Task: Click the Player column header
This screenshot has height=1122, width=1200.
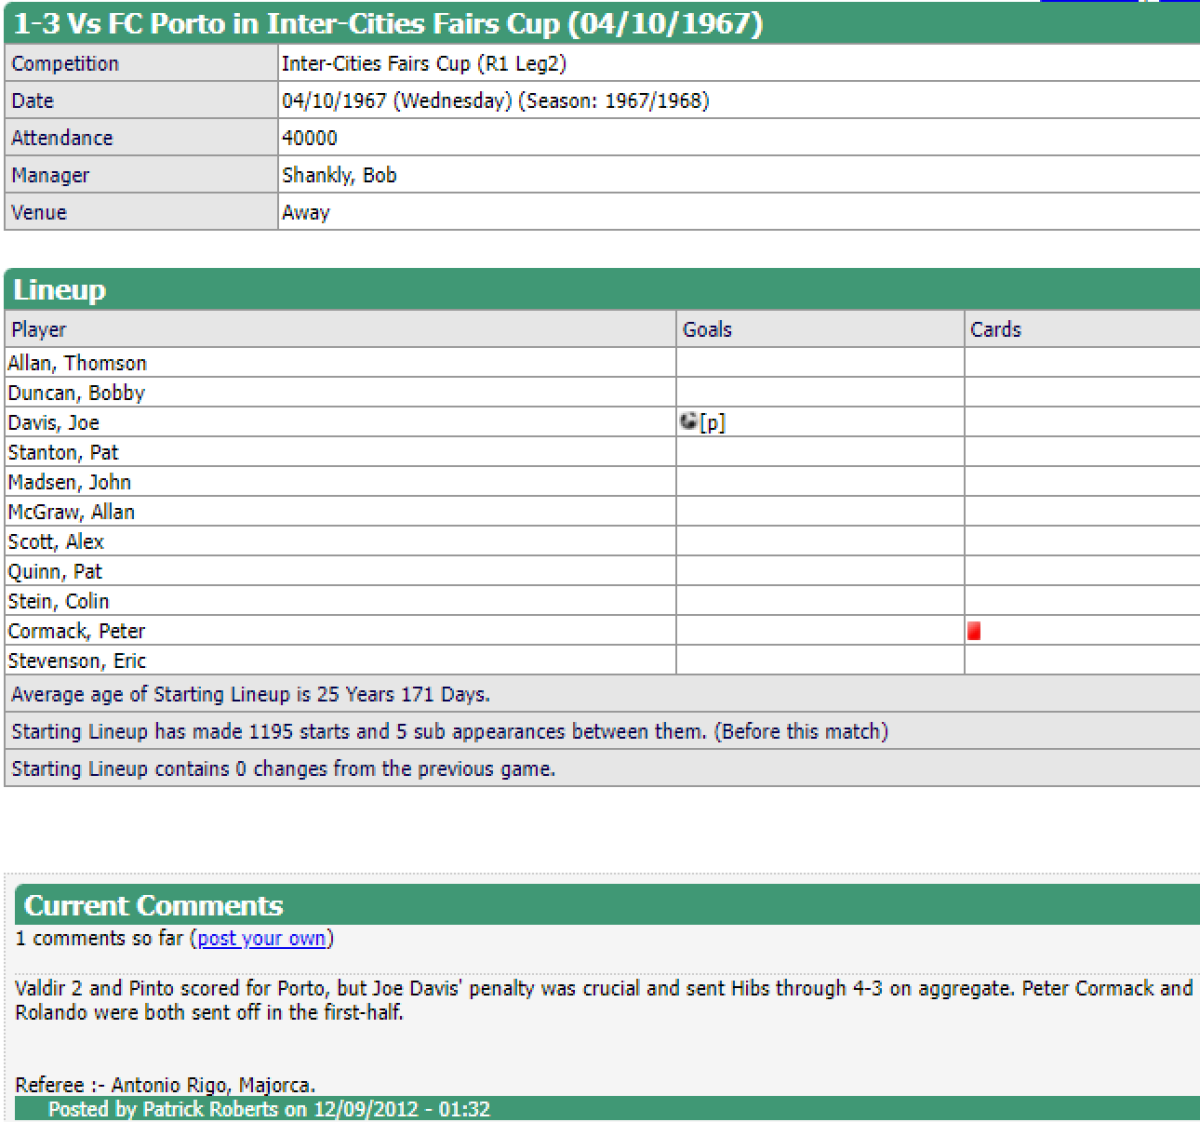Action: 39,329
